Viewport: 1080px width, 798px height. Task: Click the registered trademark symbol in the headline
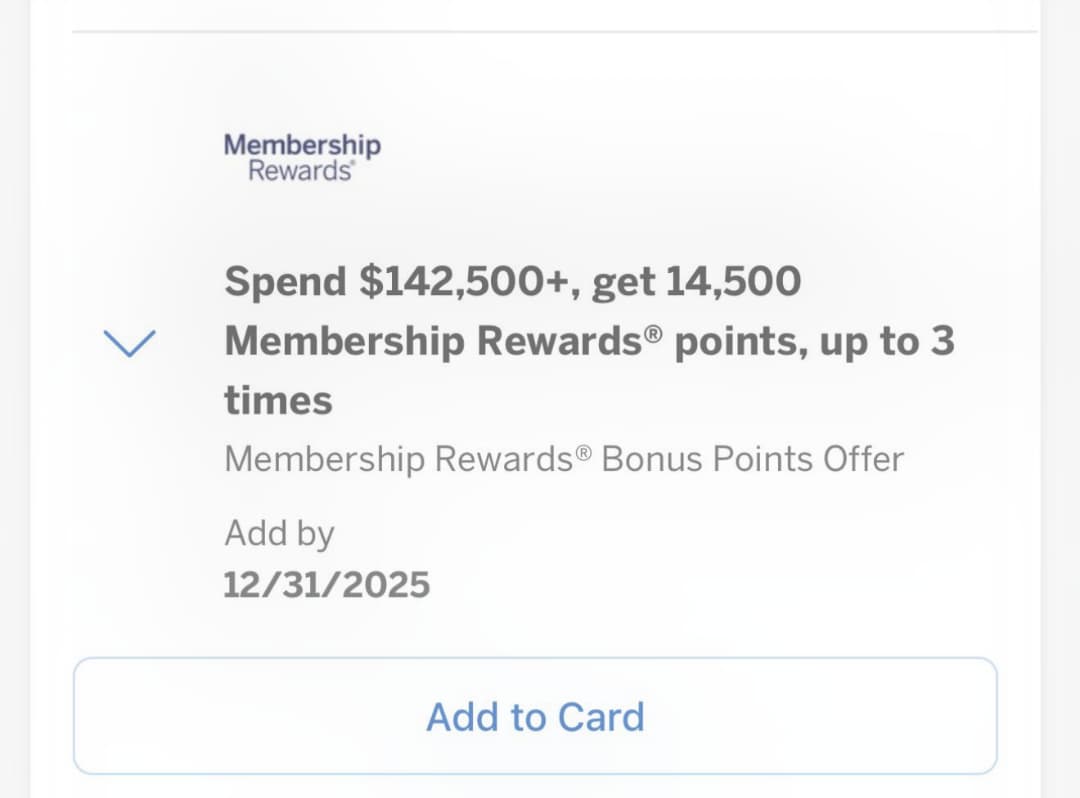653,332
